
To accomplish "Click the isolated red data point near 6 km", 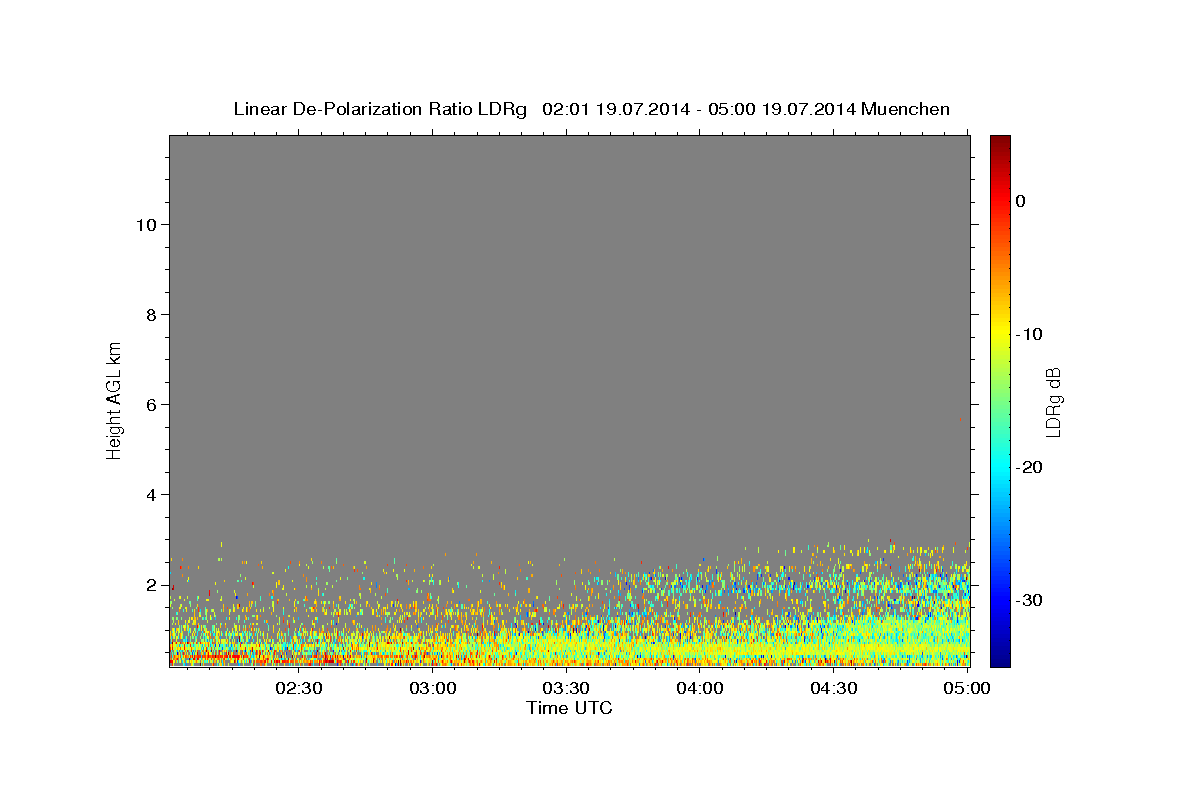I will tap(961, 420).
